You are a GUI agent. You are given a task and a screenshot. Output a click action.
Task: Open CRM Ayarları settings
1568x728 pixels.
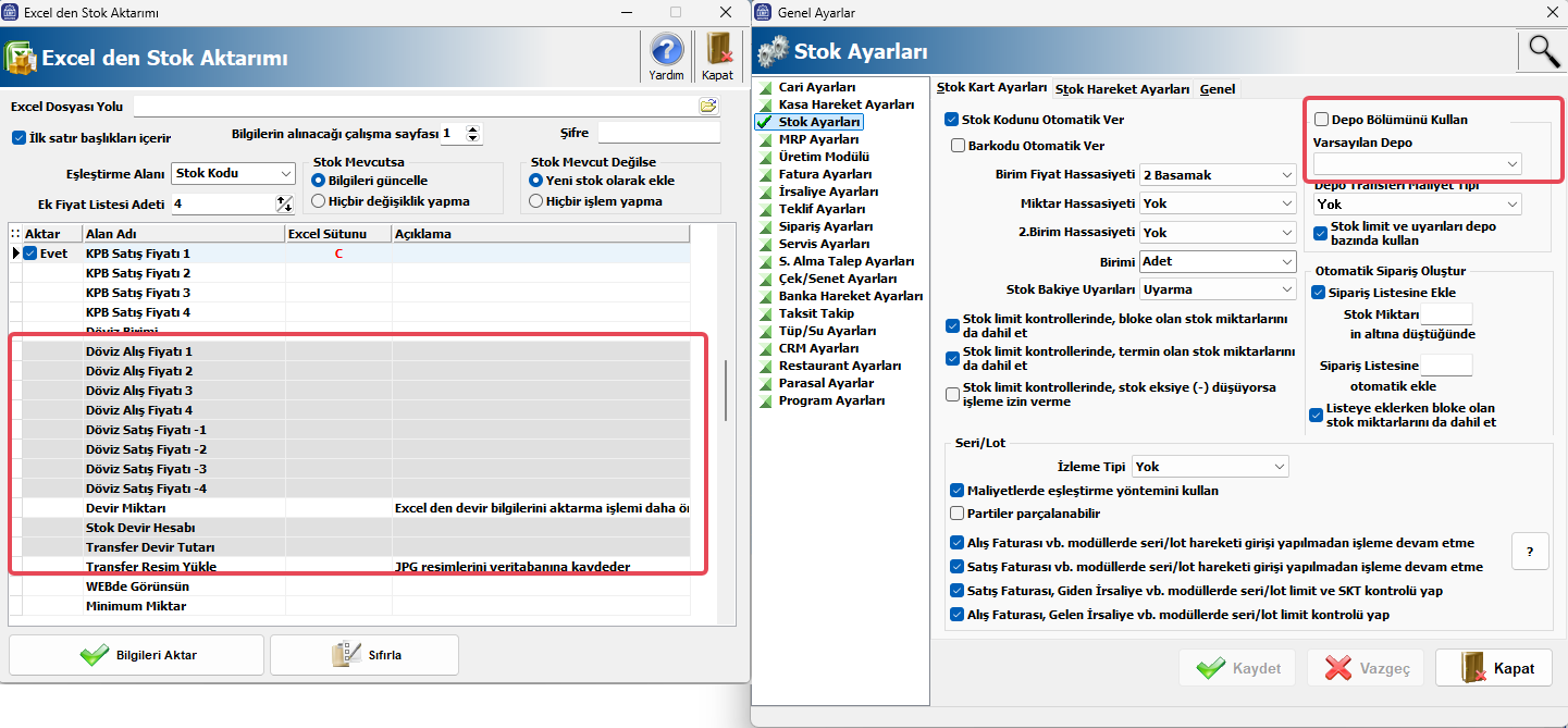point(818,348)
